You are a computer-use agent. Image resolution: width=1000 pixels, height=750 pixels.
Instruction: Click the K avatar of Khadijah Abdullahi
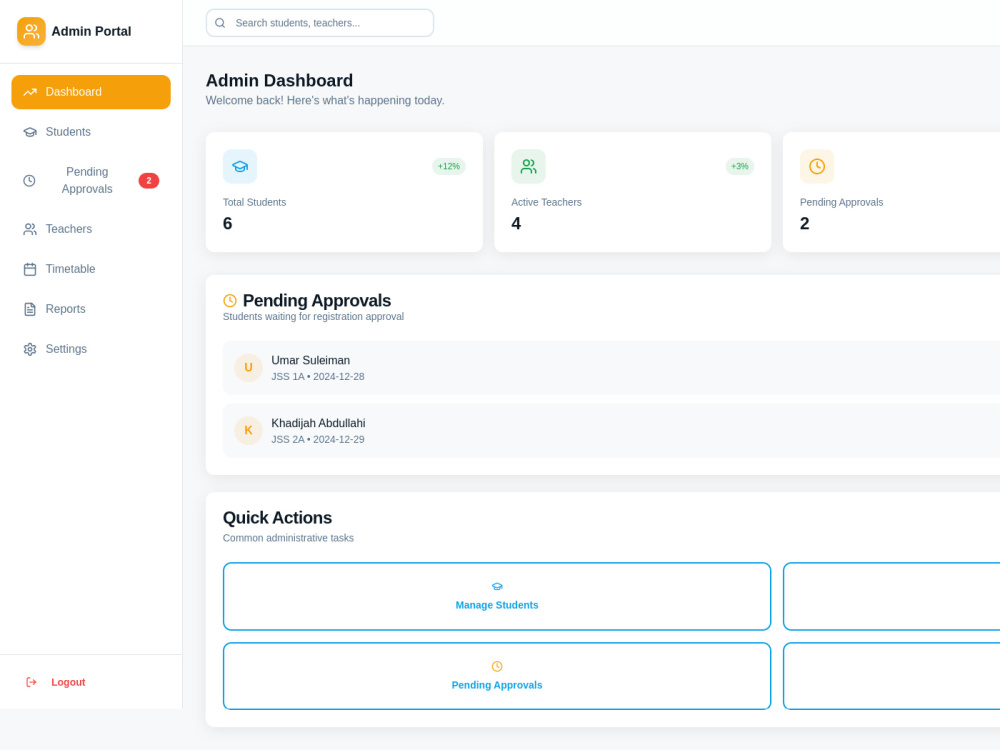coord(249,430)
